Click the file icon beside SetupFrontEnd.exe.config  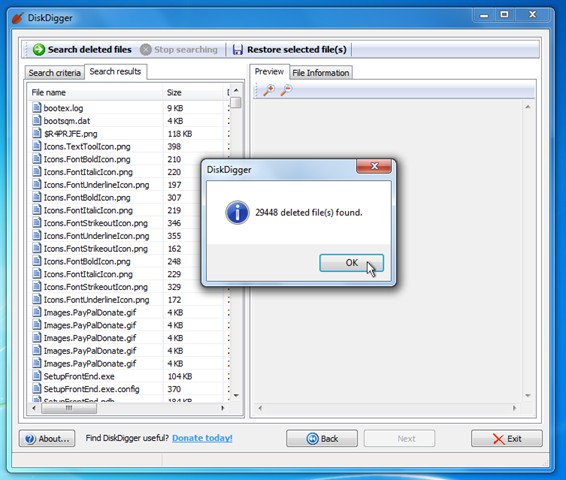click(36, 389)
